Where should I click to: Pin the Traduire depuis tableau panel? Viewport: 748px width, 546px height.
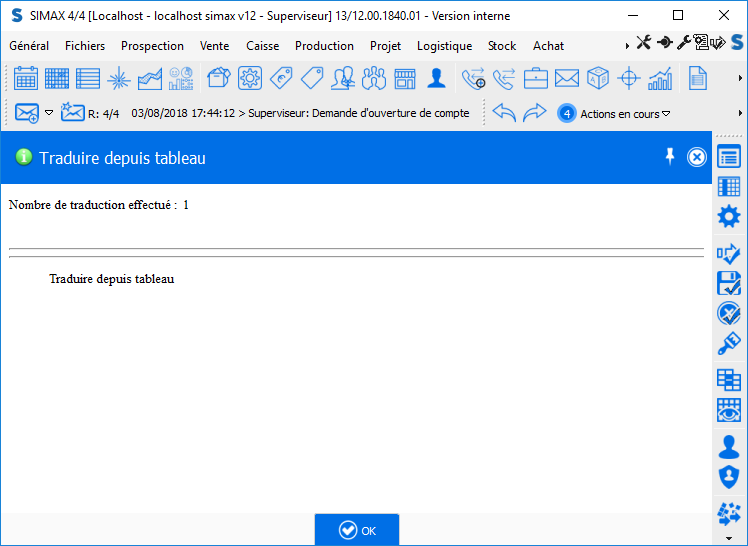(670, 156)
